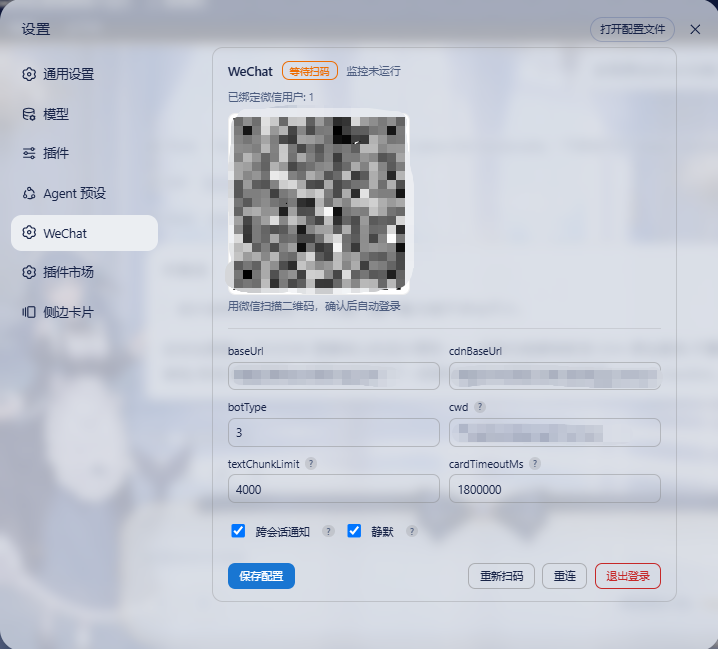This screenshot has height=649, width=718.
Task: Toggle the 静默 checkbox
Action: point(354,531)
